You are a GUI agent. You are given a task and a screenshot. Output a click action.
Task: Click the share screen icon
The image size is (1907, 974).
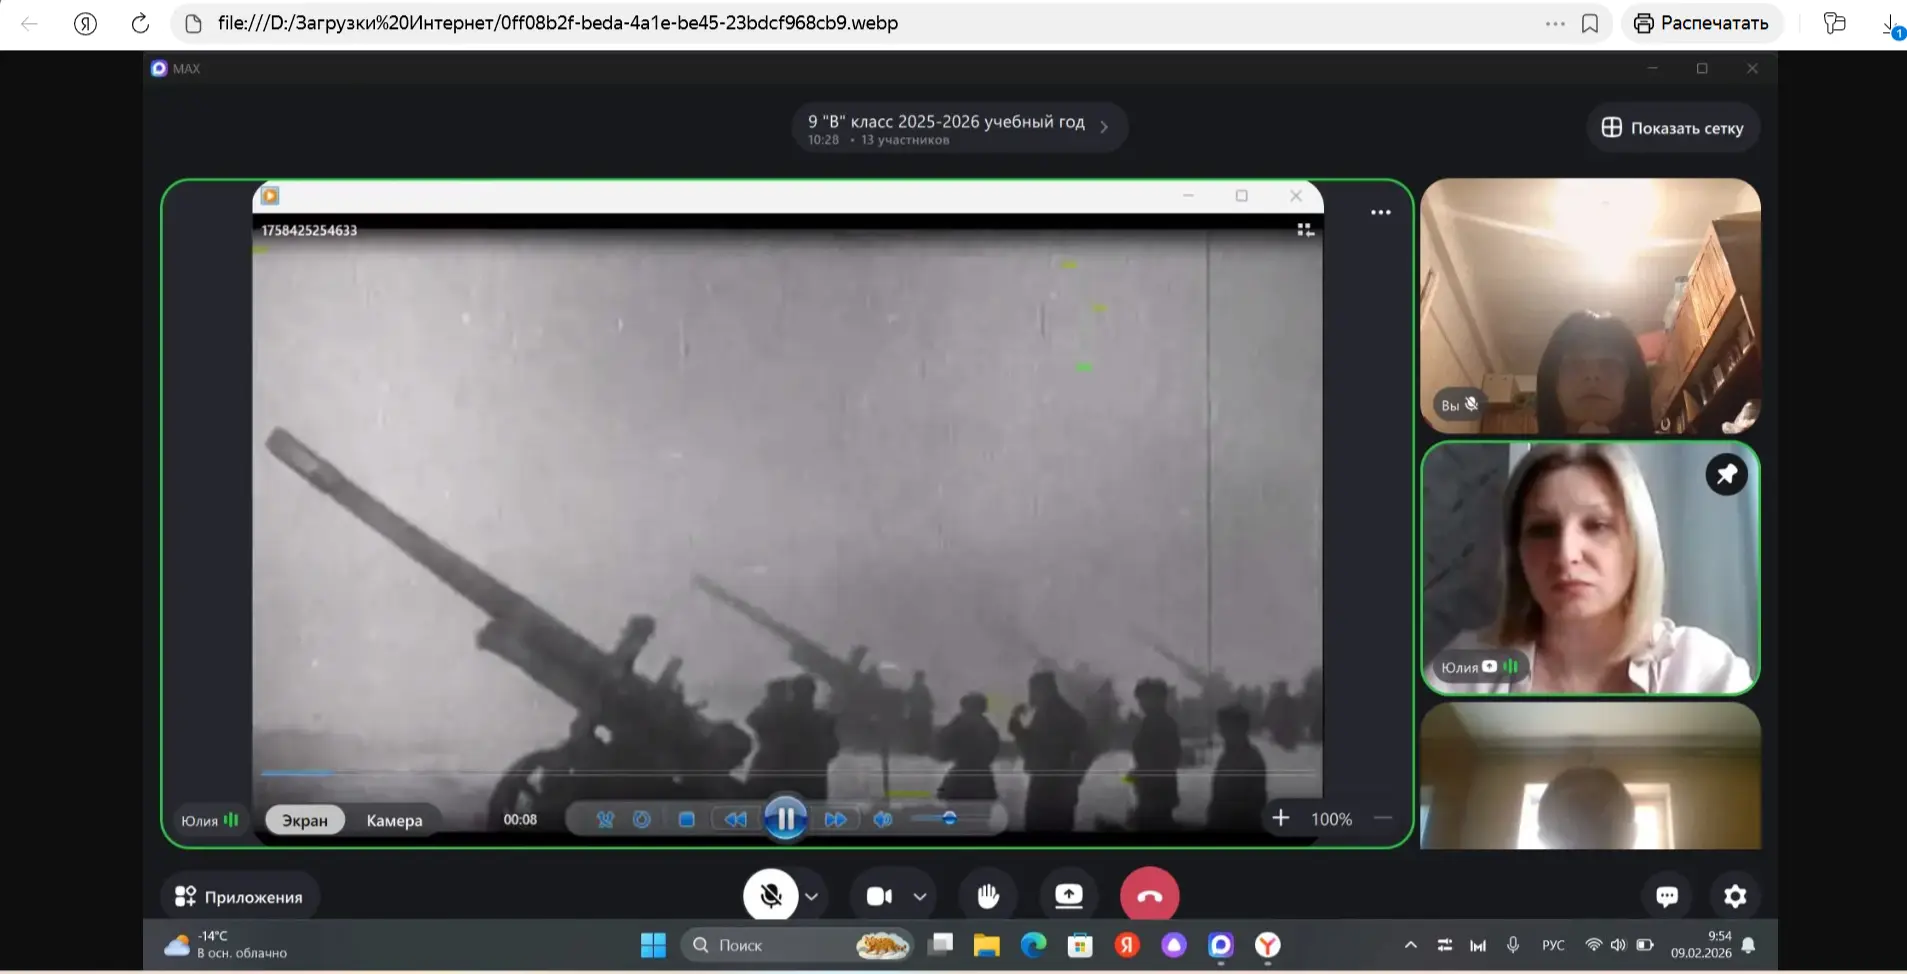coord(1068,896)
